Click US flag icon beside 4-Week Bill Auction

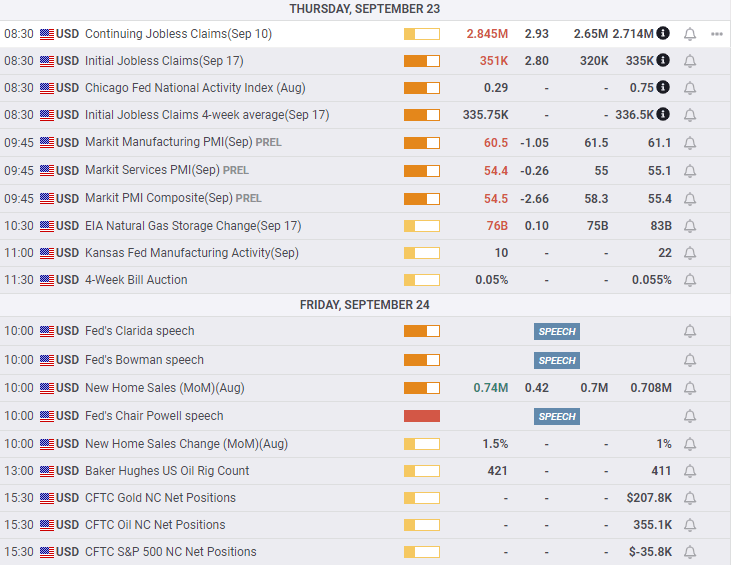click(47, 280)
